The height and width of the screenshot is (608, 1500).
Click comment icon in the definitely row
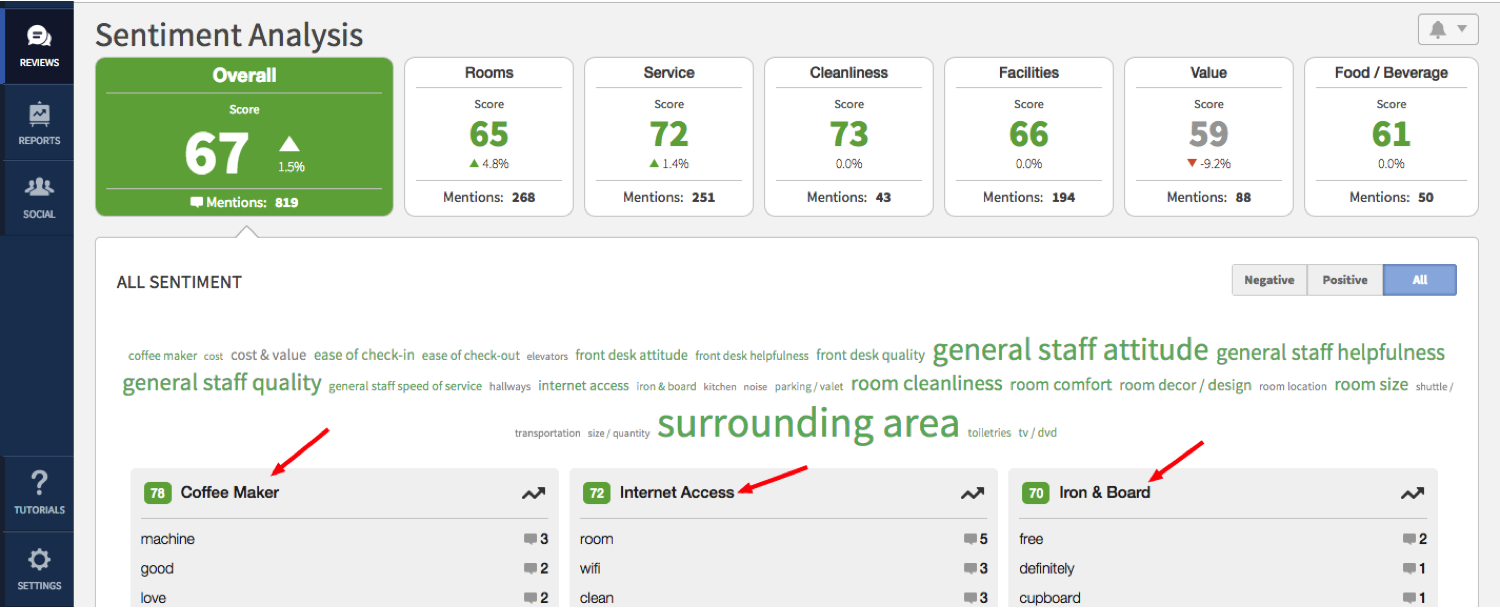[1409, 569]
